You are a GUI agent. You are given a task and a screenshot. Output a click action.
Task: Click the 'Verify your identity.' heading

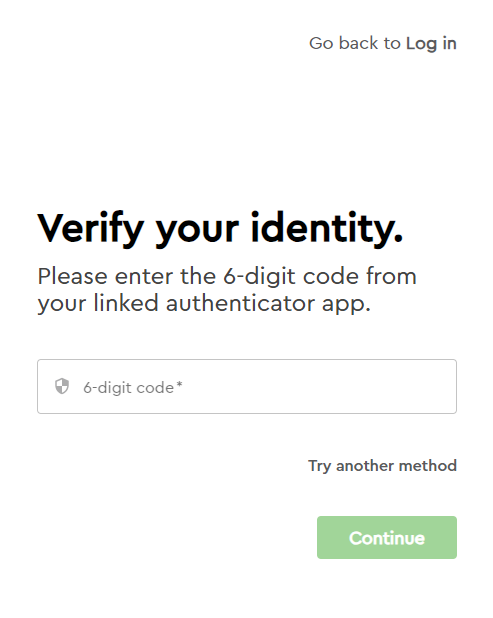[x=220, y=229]
